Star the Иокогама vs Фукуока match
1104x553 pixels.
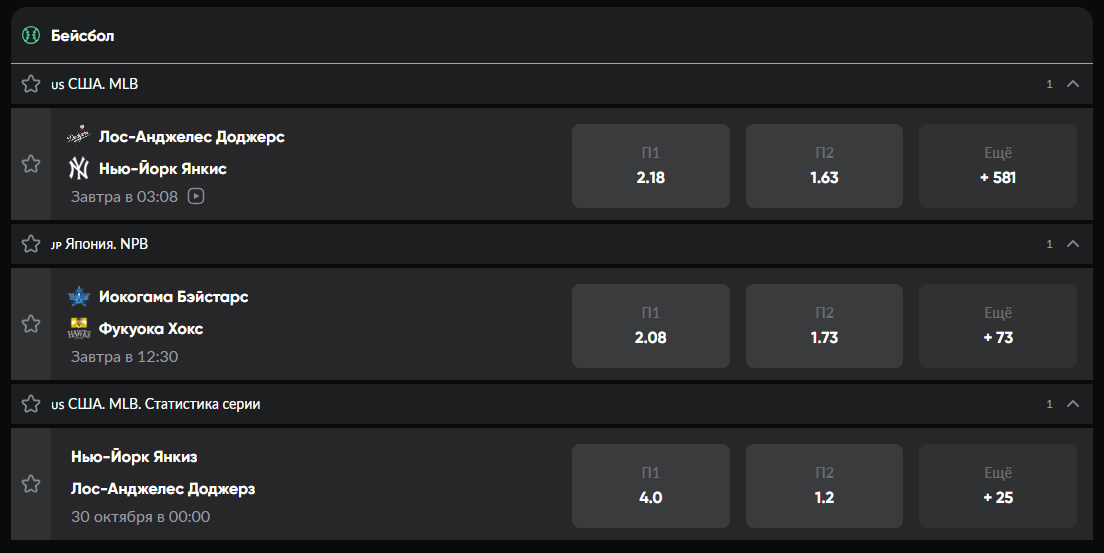pos(31,324)
